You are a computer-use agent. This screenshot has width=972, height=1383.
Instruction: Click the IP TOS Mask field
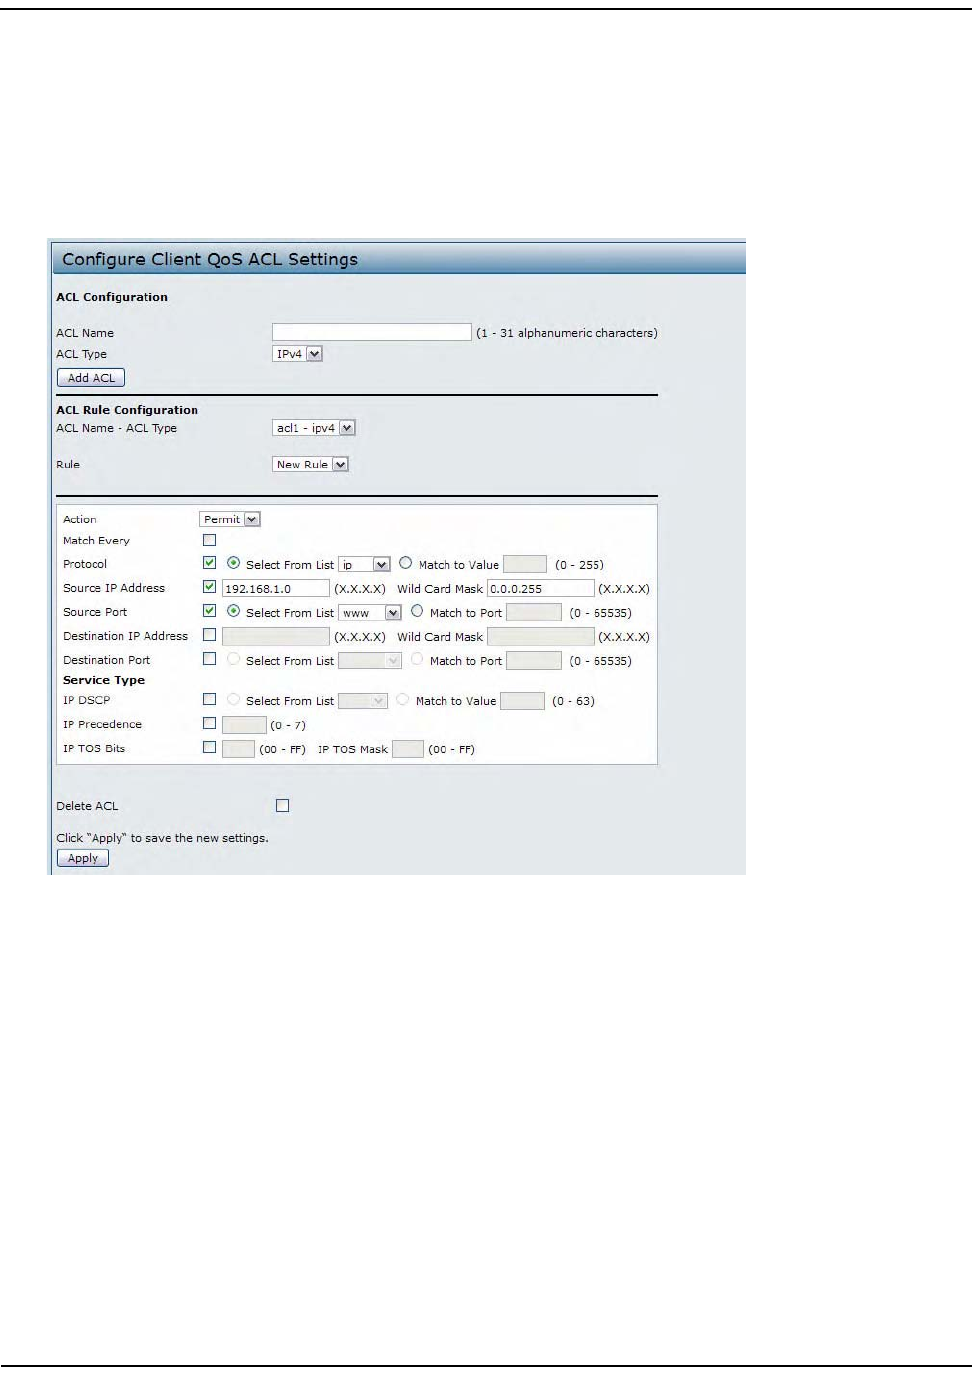408,749
